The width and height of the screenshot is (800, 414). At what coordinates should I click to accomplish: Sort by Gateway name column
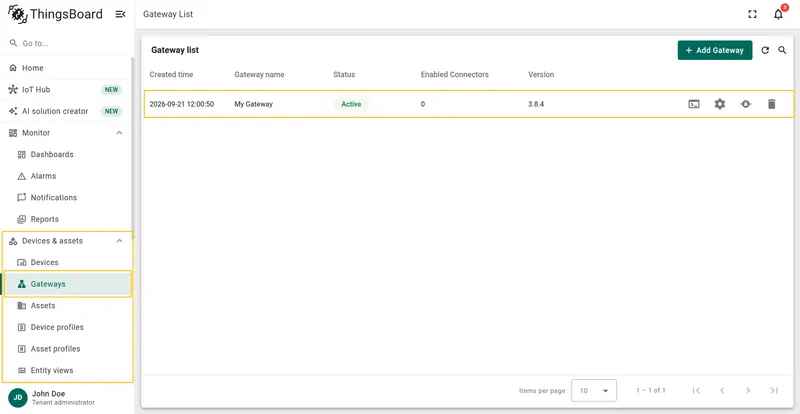pos(259,75)
